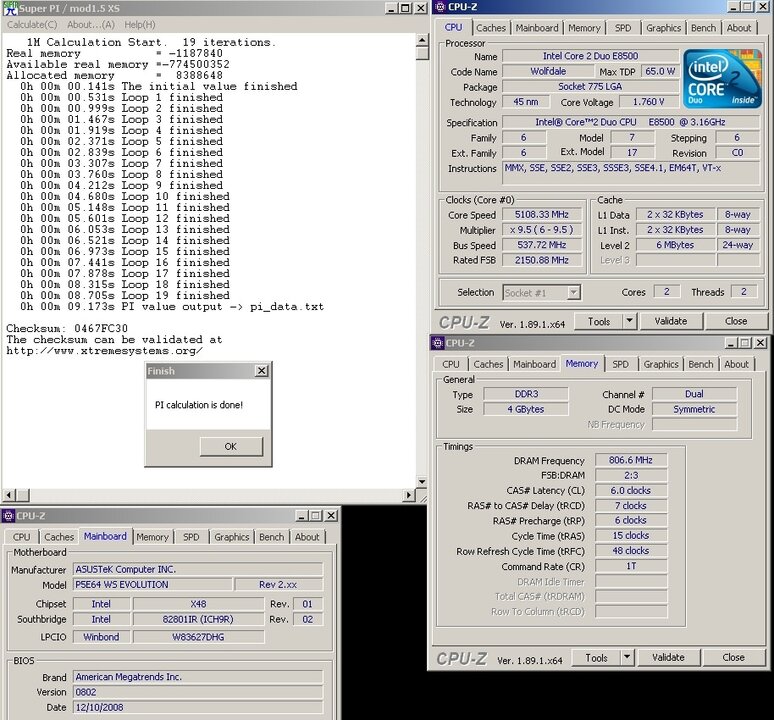Switch to SPD tab in top CPU-Z window
This screenshot has height=720, width=774.
pos(623,28)
